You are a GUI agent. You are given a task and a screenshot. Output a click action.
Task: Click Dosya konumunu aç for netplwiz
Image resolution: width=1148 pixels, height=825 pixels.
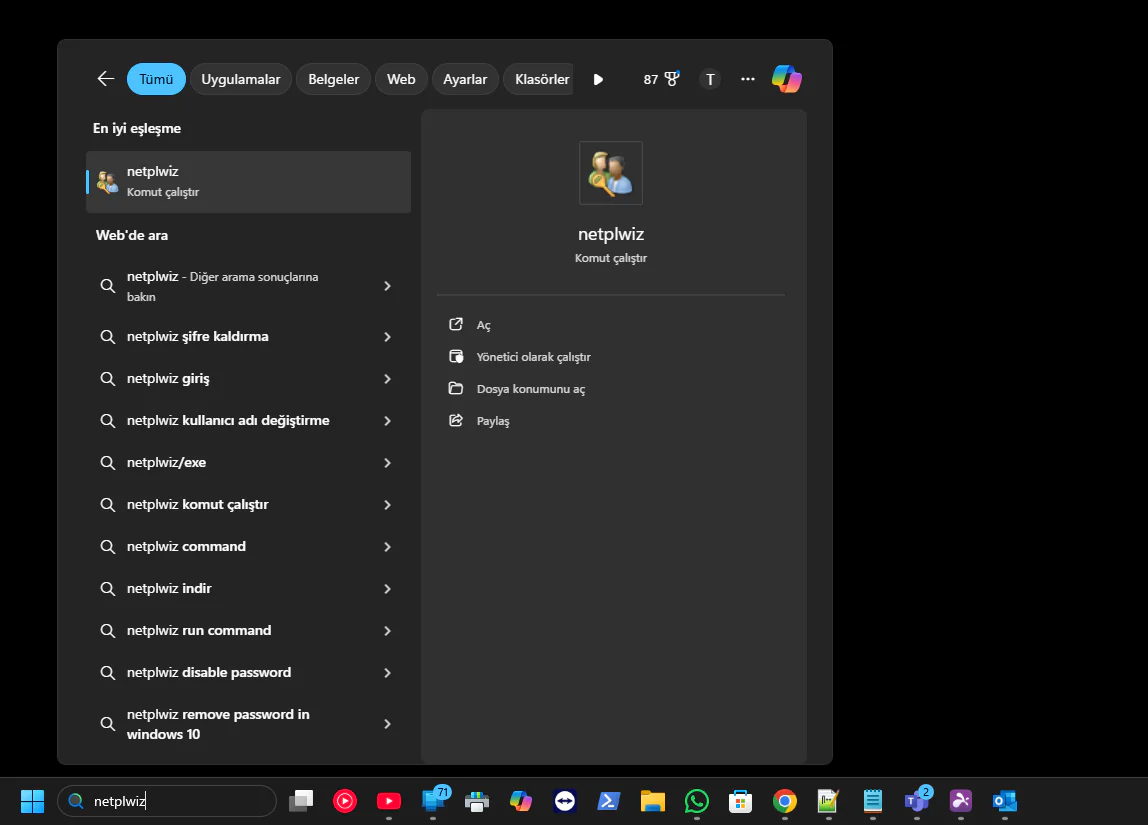tap(530, 388)
